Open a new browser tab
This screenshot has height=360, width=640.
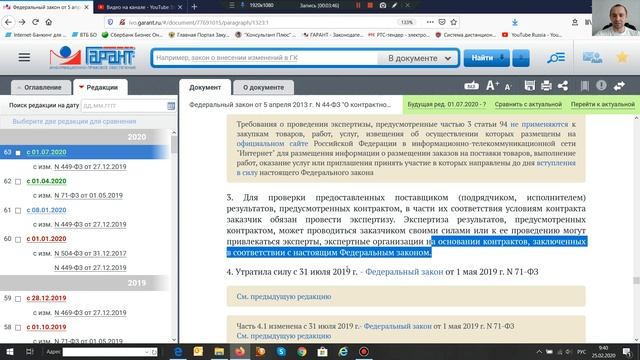pos(194,7)
